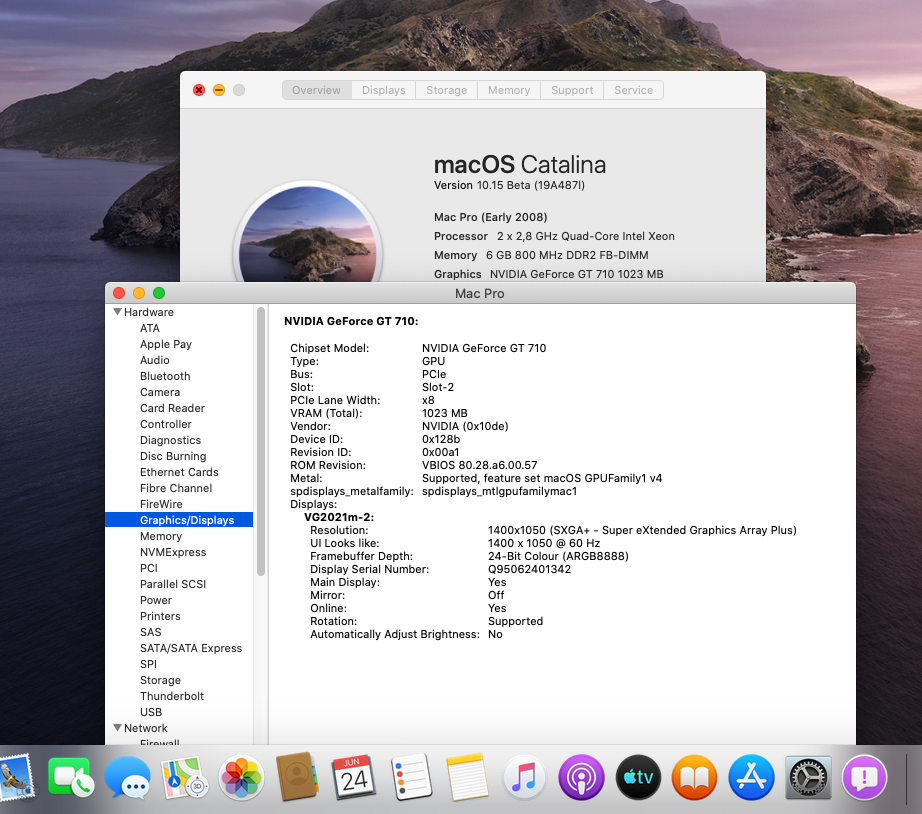Select NVMExpress in the sidebar
This screenshot has height=814, width=922.
click(x=173, y=552)
